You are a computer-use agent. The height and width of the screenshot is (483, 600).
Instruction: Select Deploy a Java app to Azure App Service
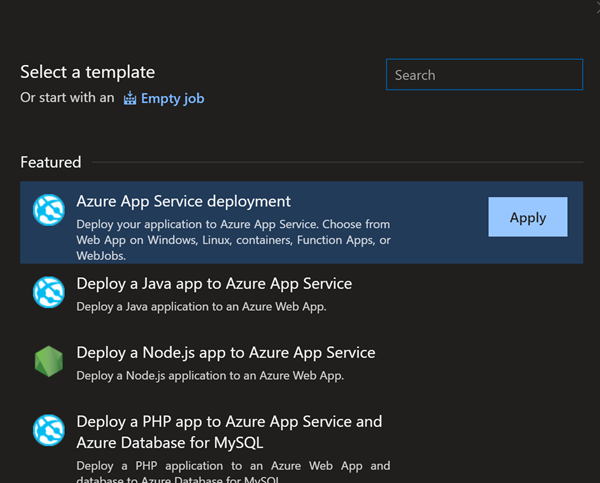214,284
